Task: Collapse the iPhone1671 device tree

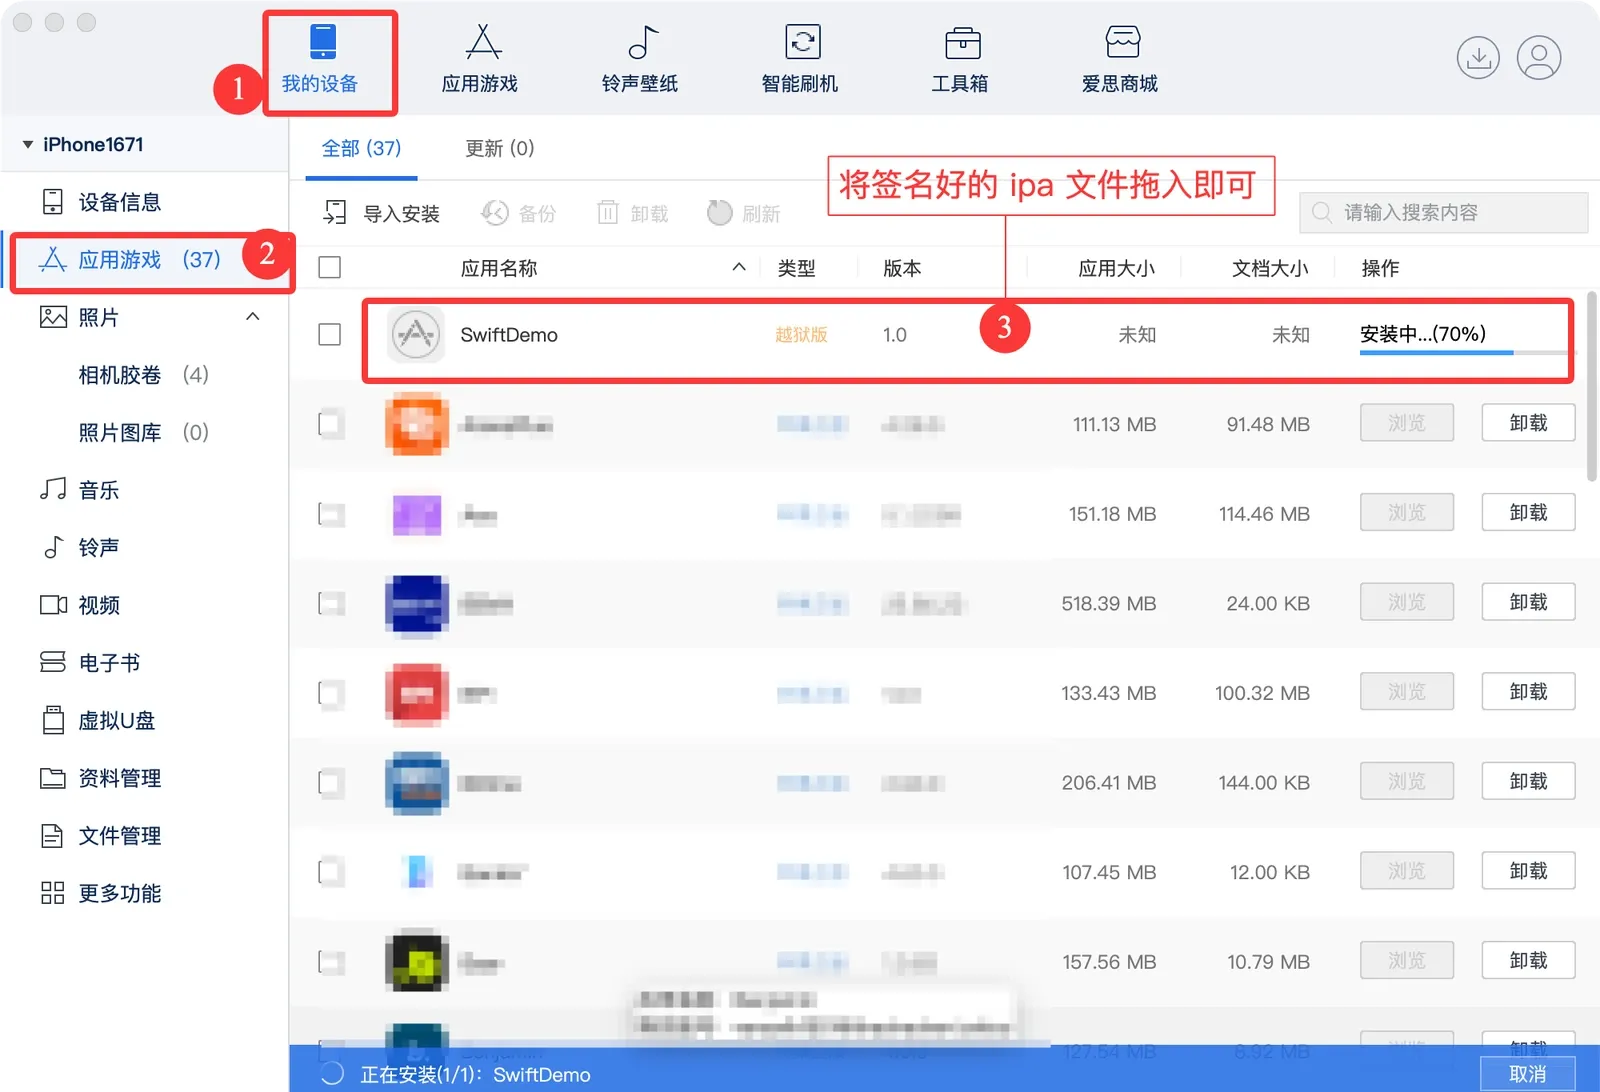Action: click(x=28, y=145)
